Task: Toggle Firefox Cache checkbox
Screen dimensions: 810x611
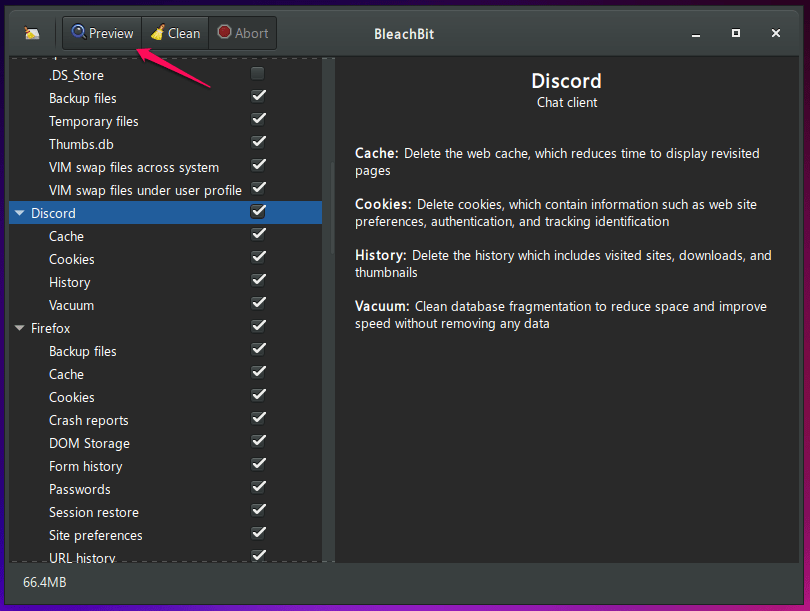Action: (x=258, y=372)
